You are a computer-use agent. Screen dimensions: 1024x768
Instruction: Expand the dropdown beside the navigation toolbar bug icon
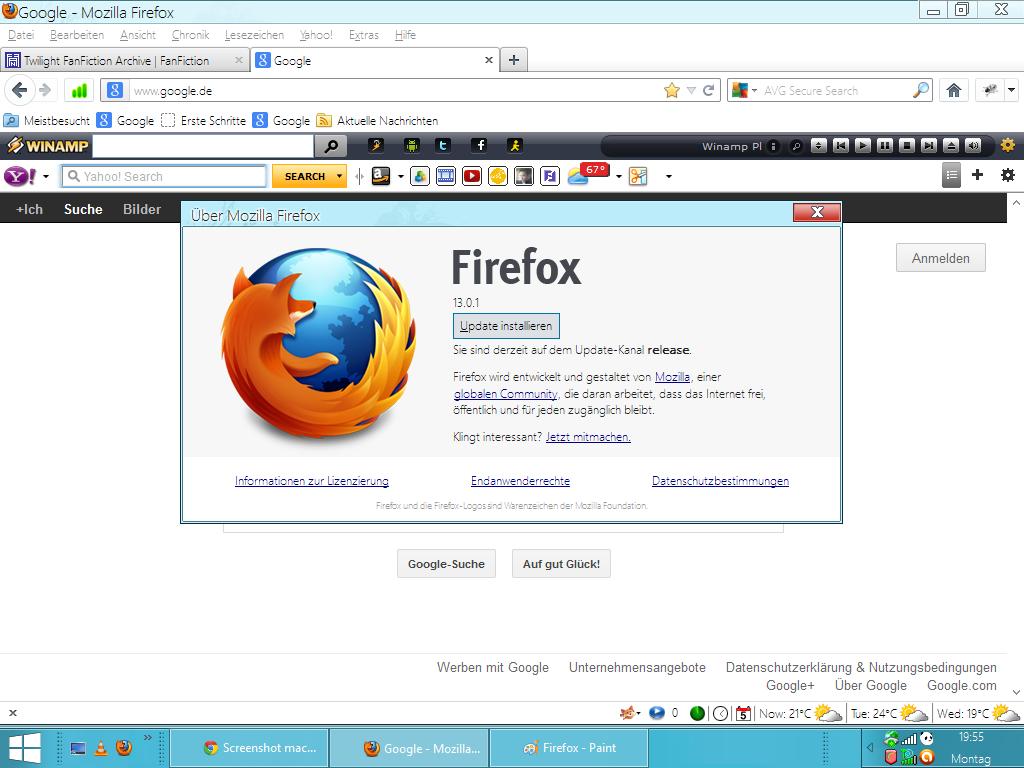point(1012,90)
